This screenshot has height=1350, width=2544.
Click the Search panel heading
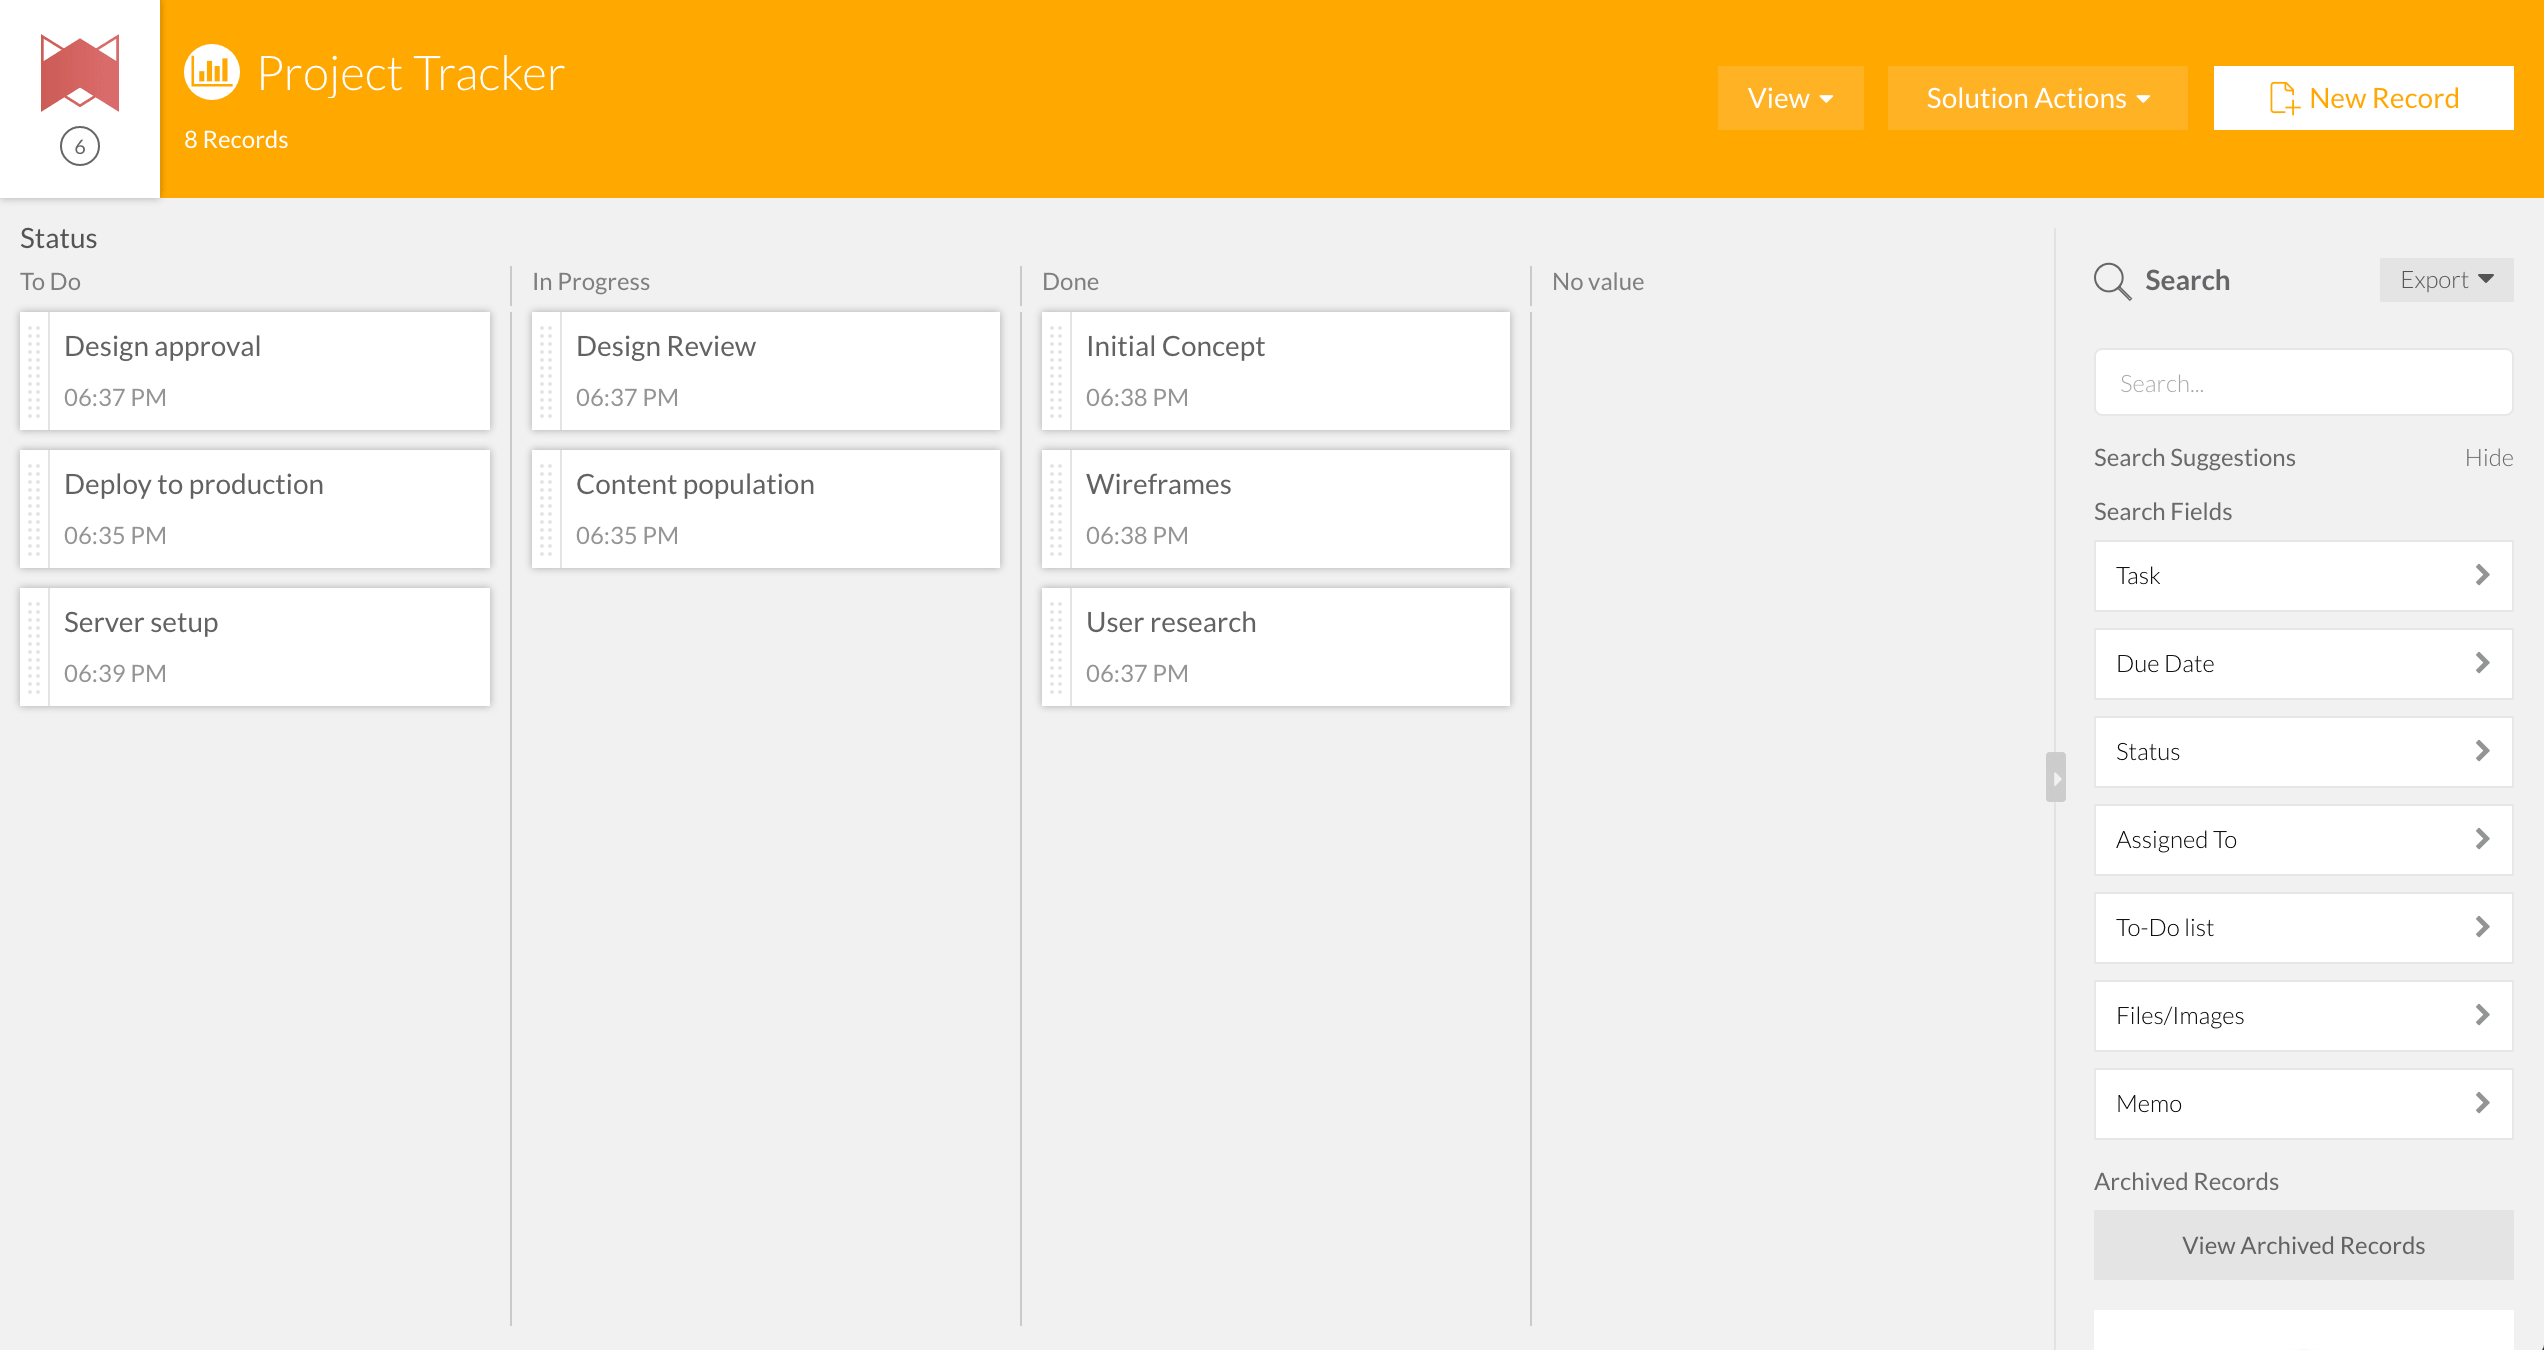click(x=2187, y=281)
